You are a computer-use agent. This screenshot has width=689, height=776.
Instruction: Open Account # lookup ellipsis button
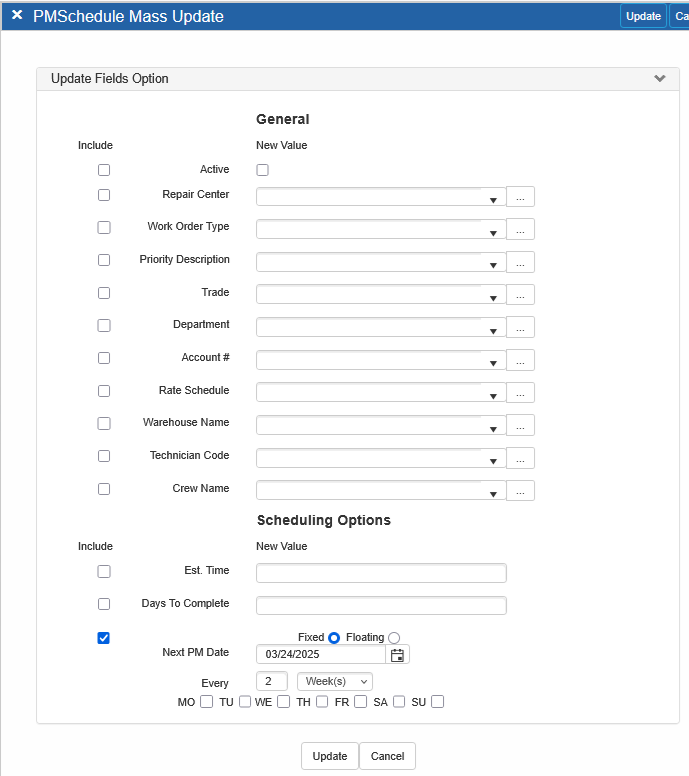point(520,360)
